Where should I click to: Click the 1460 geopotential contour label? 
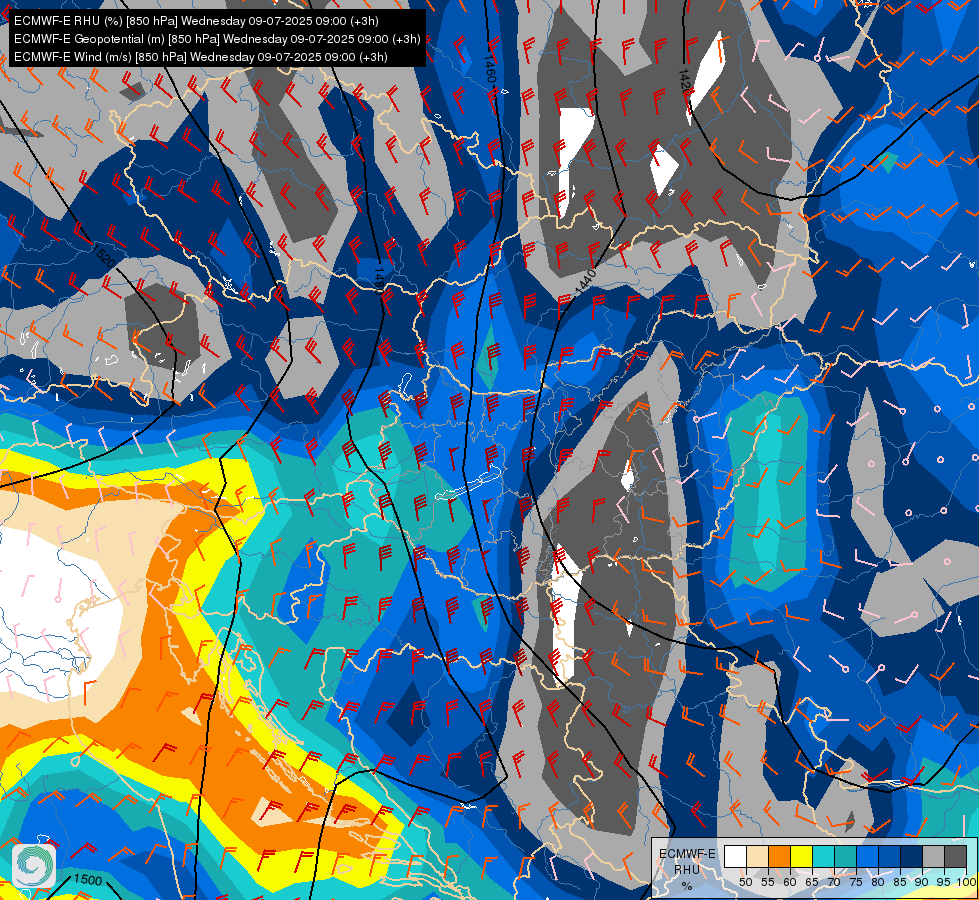(x=490, y=69)
